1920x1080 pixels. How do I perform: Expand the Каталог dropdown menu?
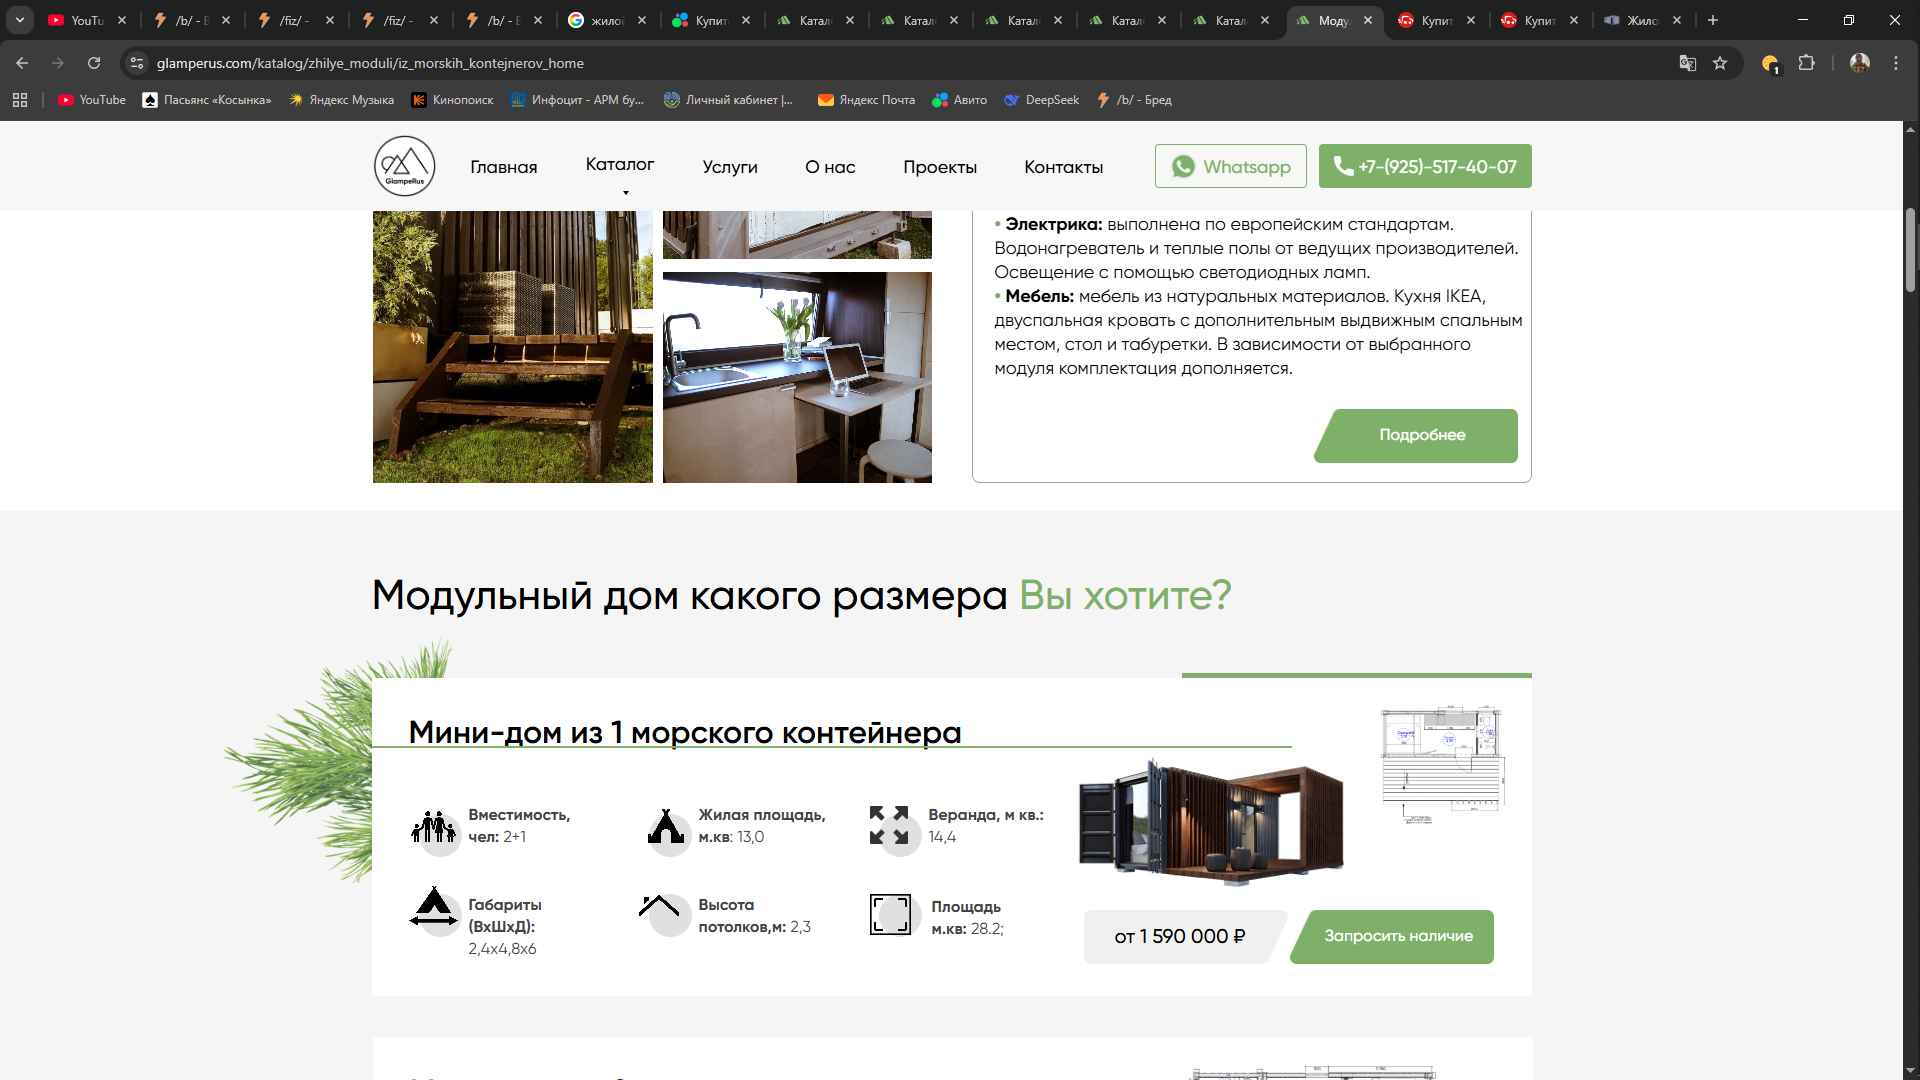[620, 165]
